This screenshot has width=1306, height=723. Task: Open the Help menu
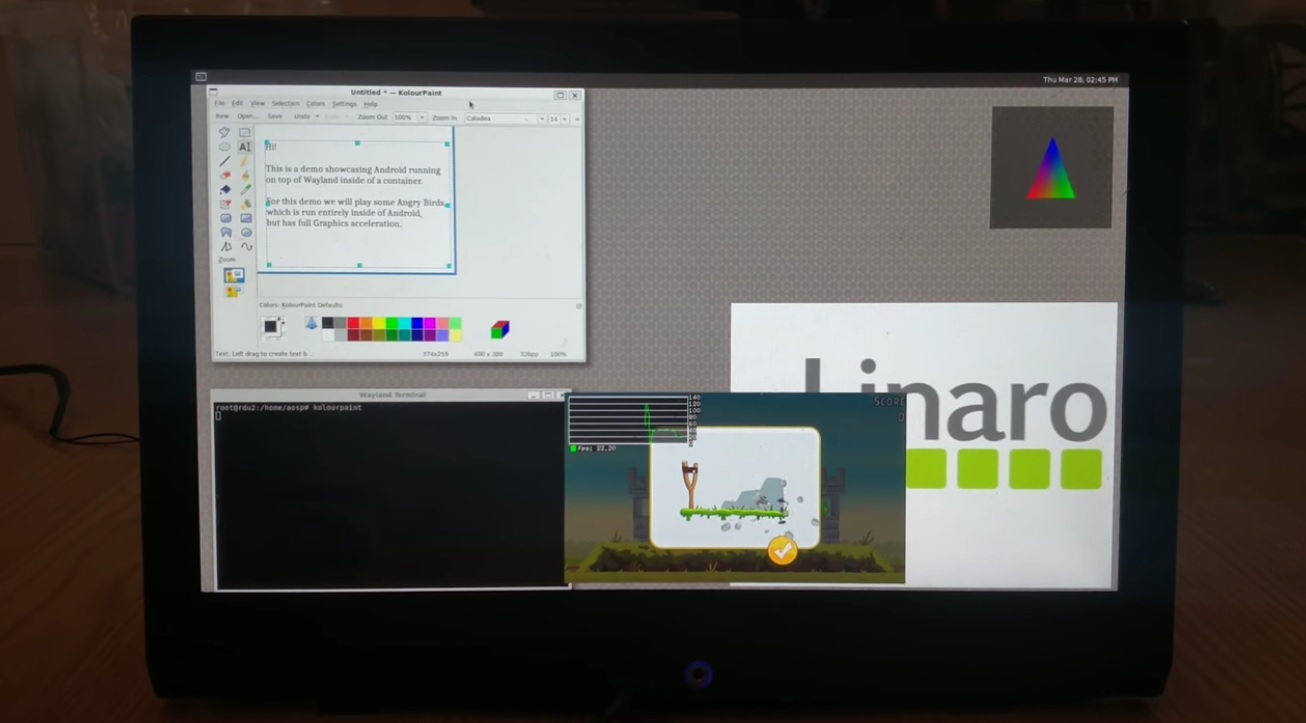pos(370,104)
